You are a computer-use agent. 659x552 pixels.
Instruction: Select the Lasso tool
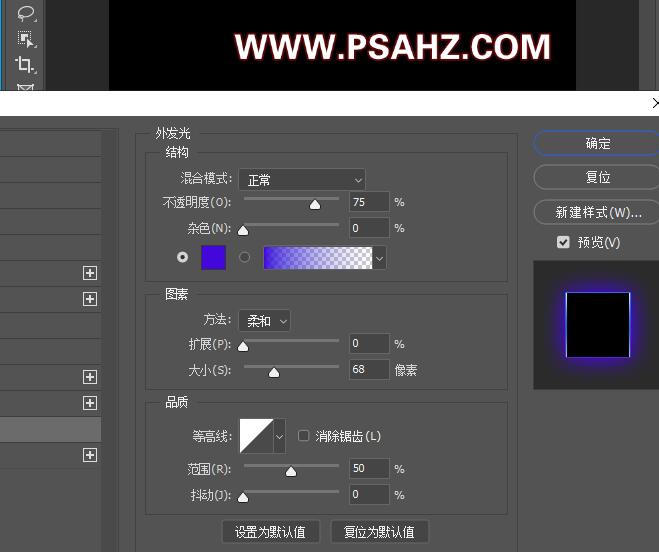26,13
